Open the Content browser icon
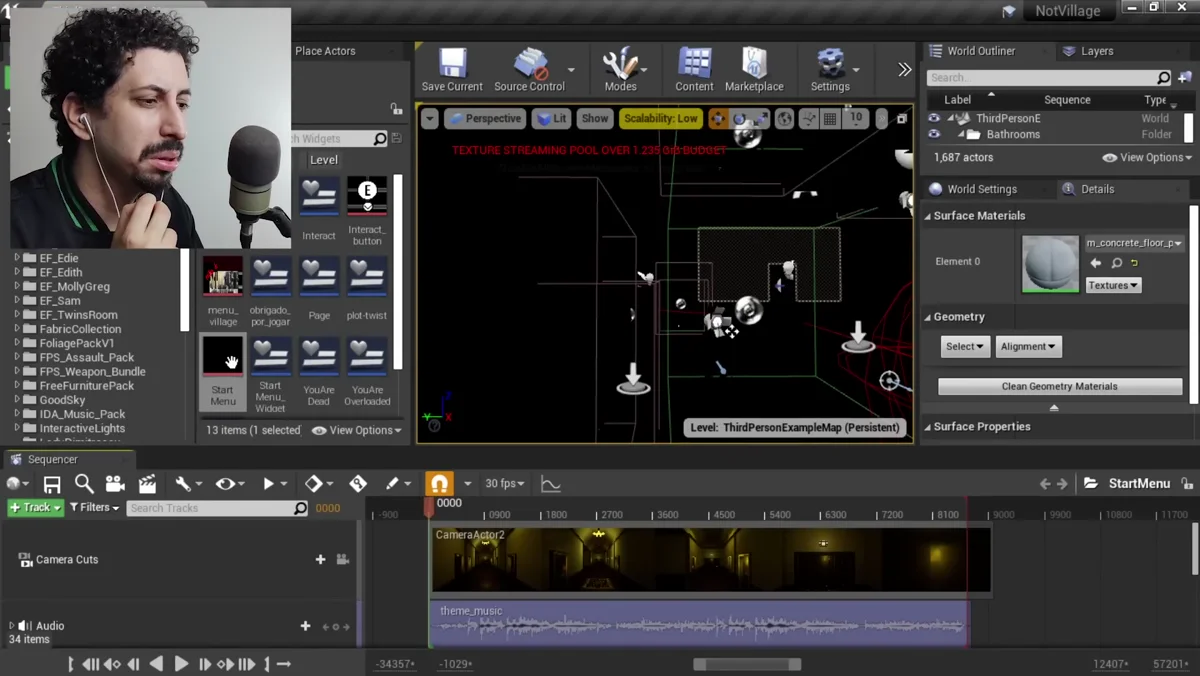1200x676 pixels. [x=694, y=70]
